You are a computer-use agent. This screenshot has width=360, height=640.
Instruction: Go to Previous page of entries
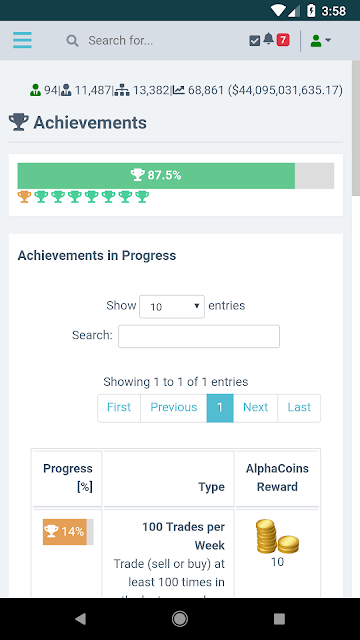click(x=173, y=408)
